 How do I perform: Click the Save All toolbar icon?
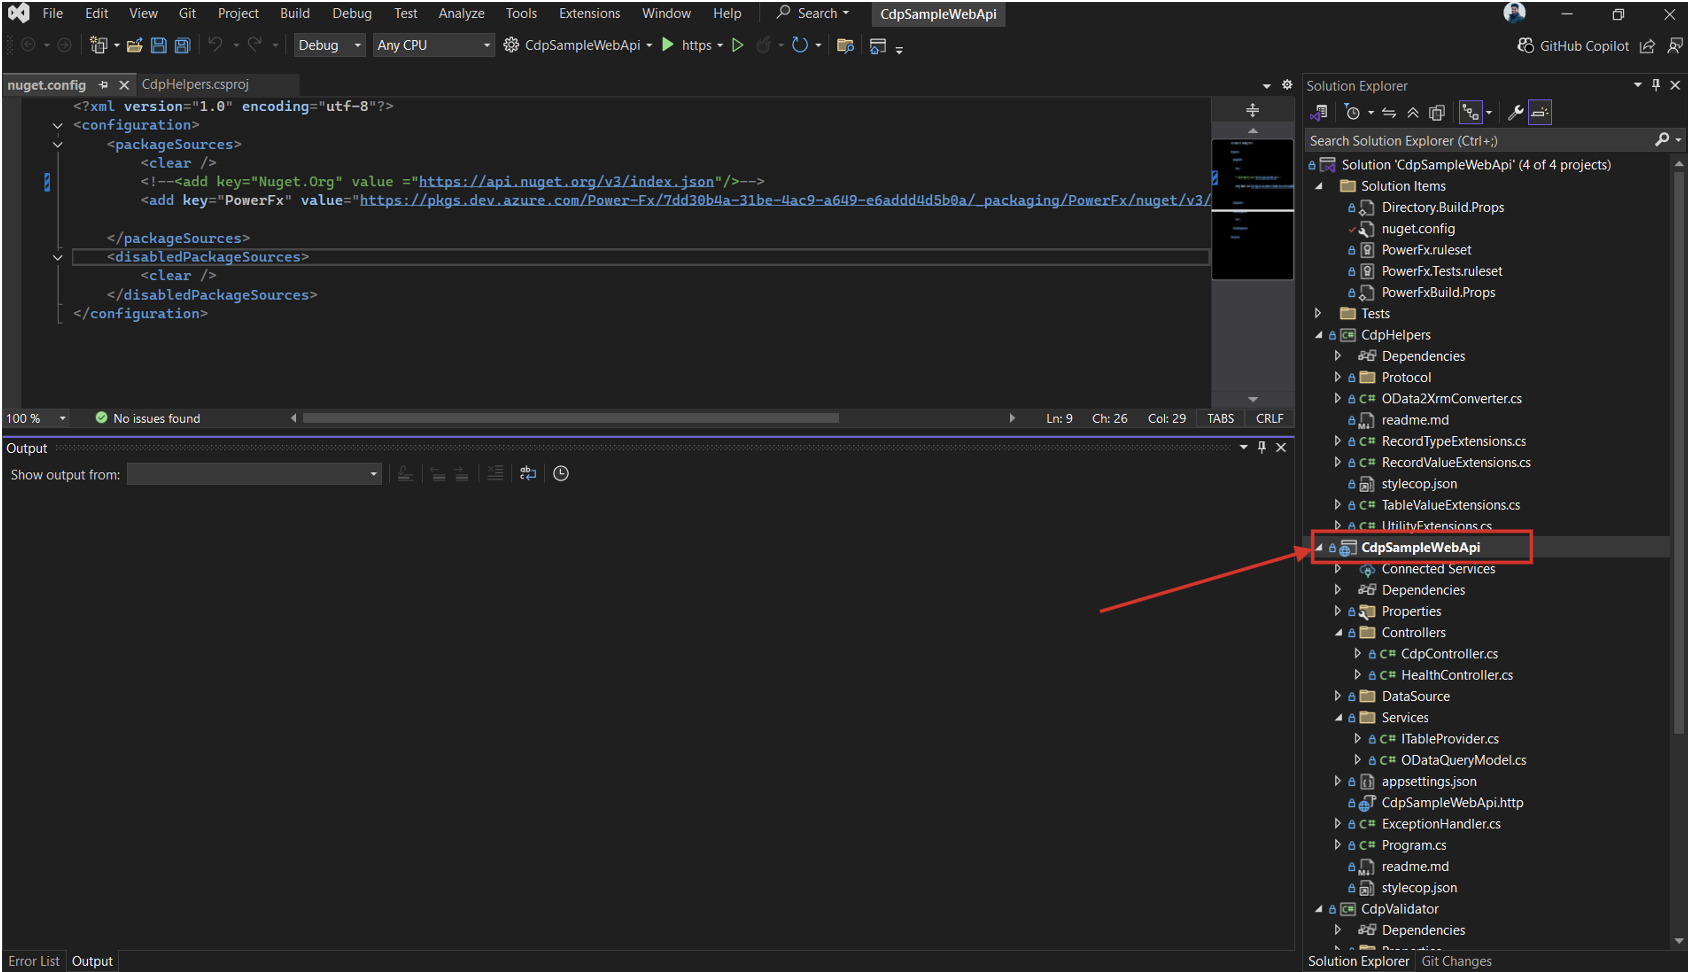point(182,45)
